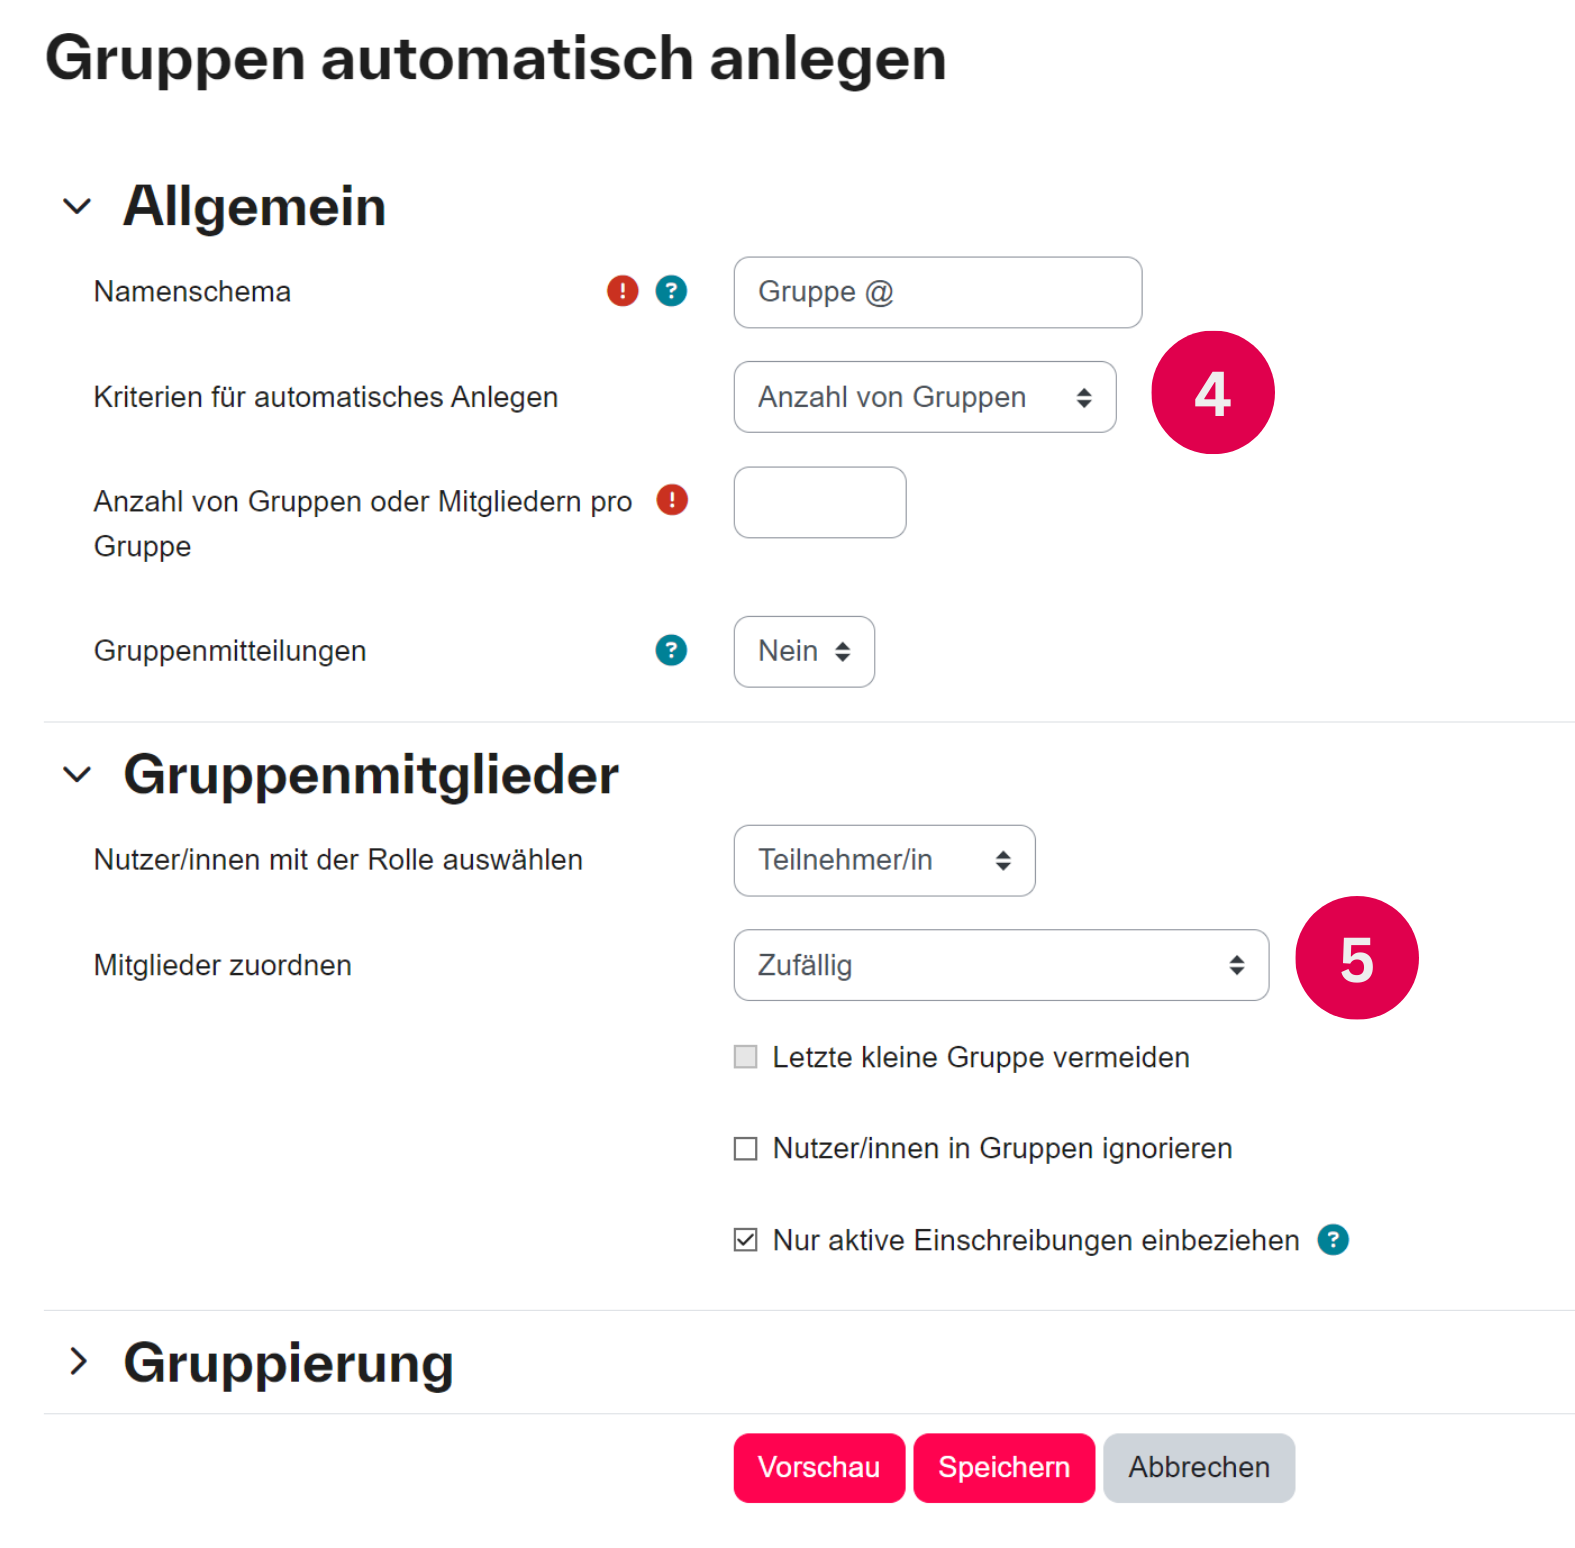Open help beside Nur aktive Einschreibungen einbeziehen

1333,1240
